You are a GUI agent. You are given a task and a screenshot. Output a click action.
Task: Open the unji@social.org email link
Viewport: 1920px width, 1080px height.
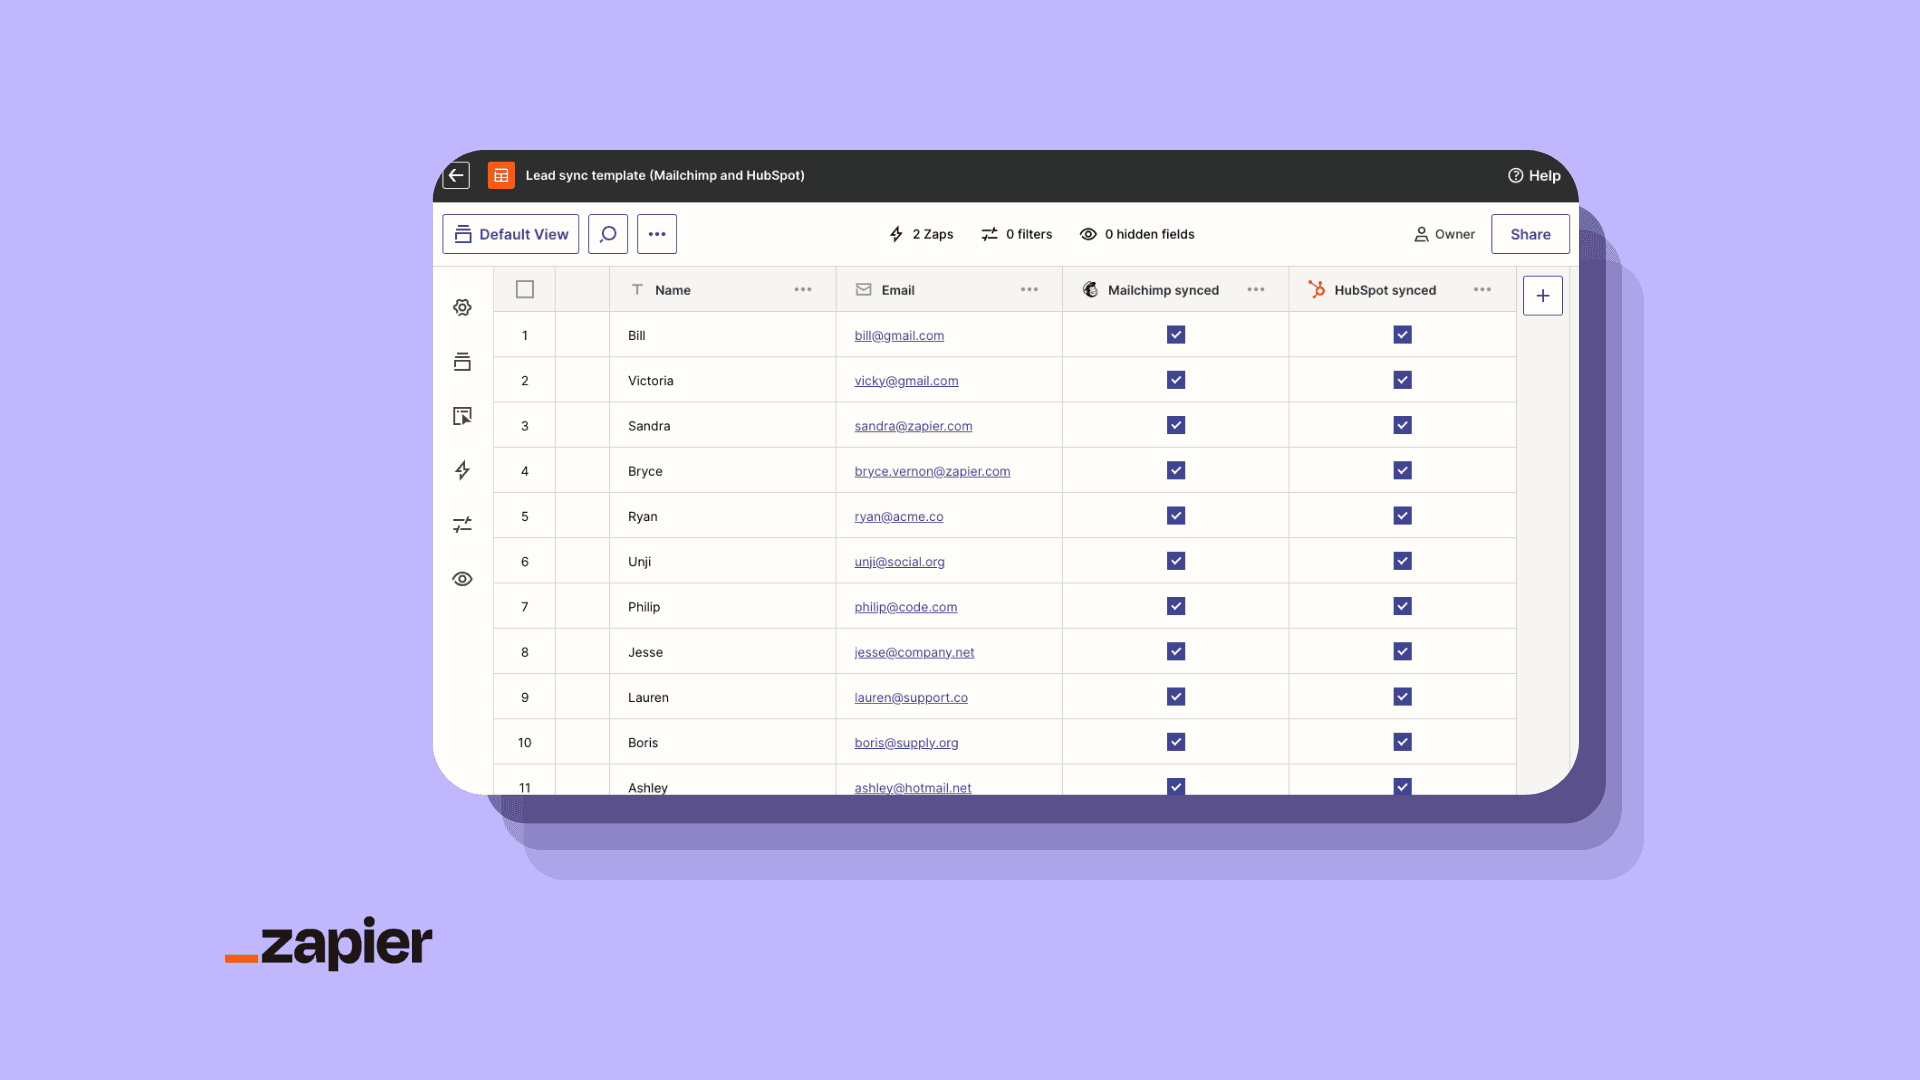899,562
